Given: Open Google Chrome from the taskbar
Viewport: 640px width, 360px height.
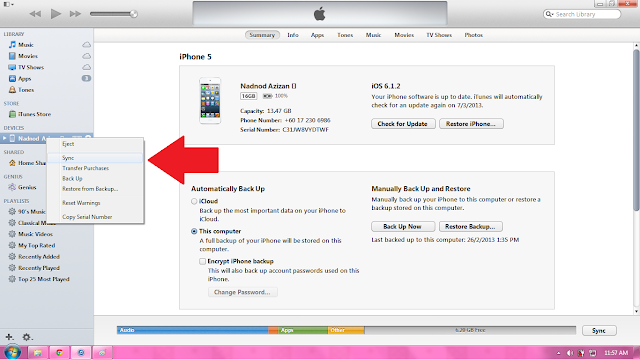Looking at the screenshot, I should [60, 353].
